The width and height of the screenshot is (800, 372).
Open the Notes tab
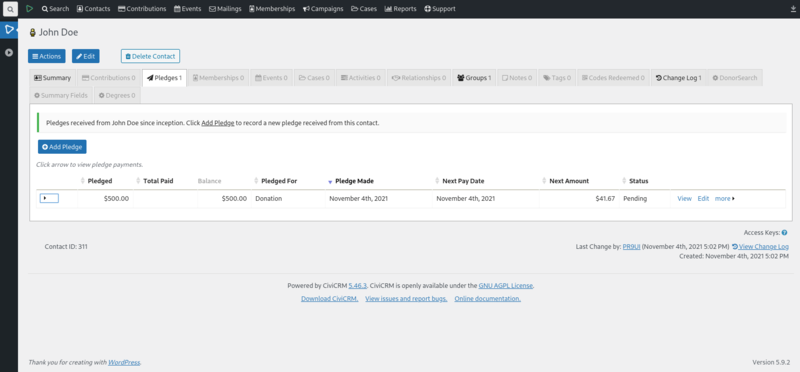pos(517,78)
